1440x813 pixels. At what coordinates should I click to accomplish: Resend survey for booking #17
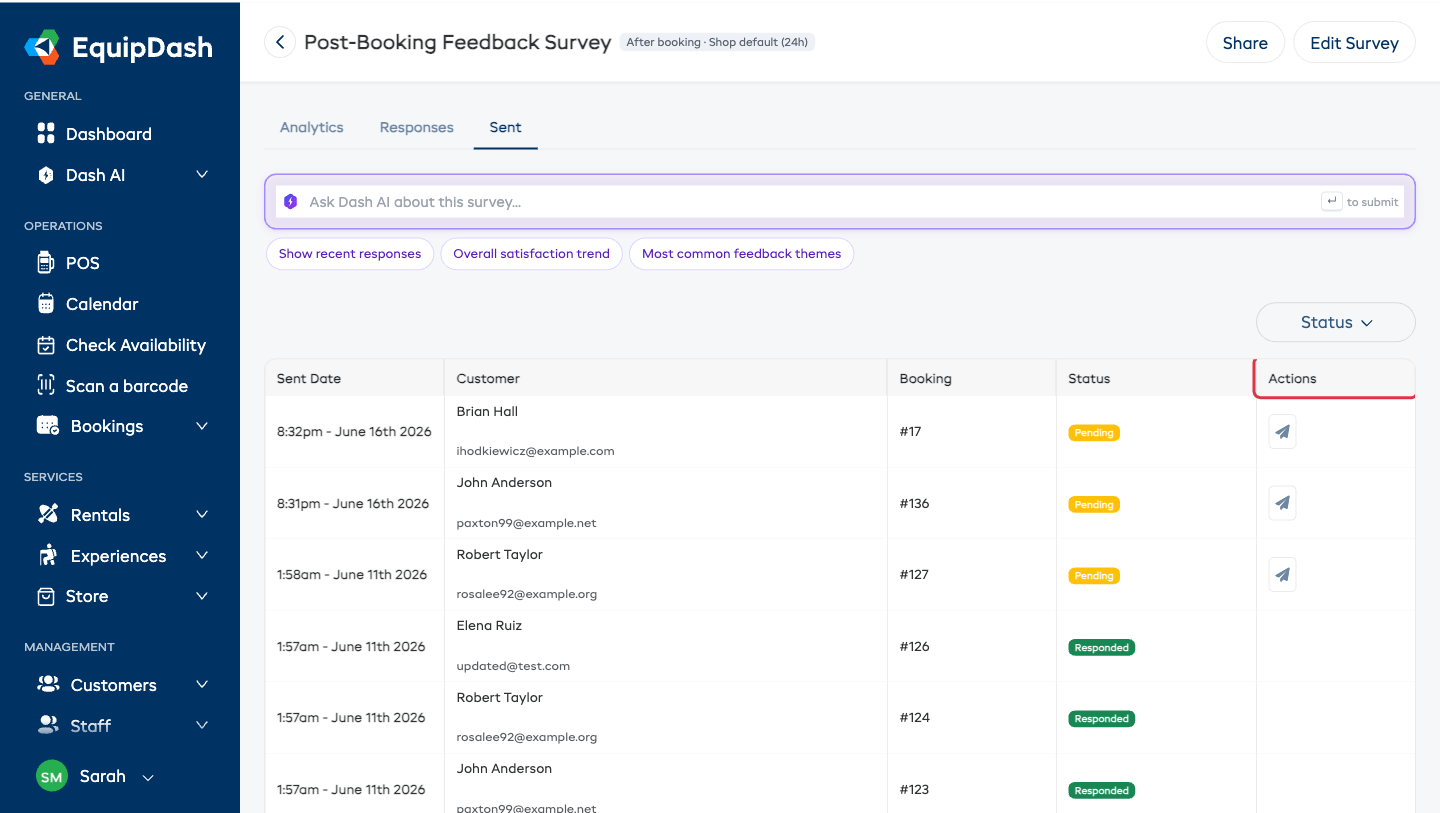[x=1283, y=432]
